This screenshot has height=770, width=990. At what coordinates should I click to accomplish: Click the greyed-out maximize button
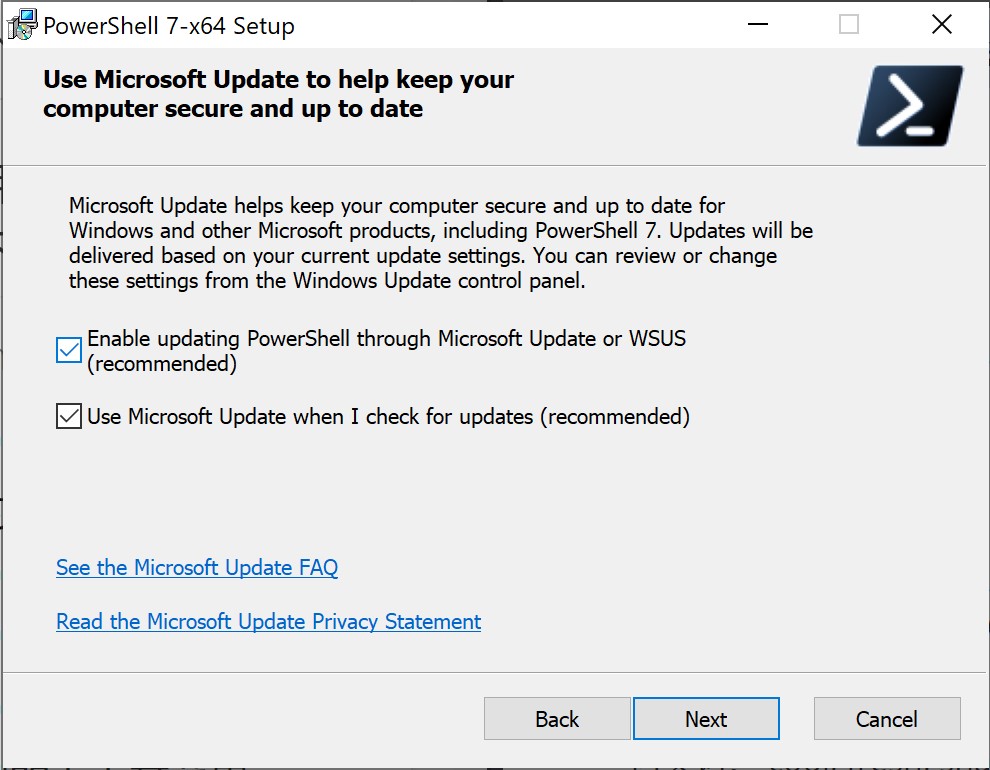click(x=849, y=25)
